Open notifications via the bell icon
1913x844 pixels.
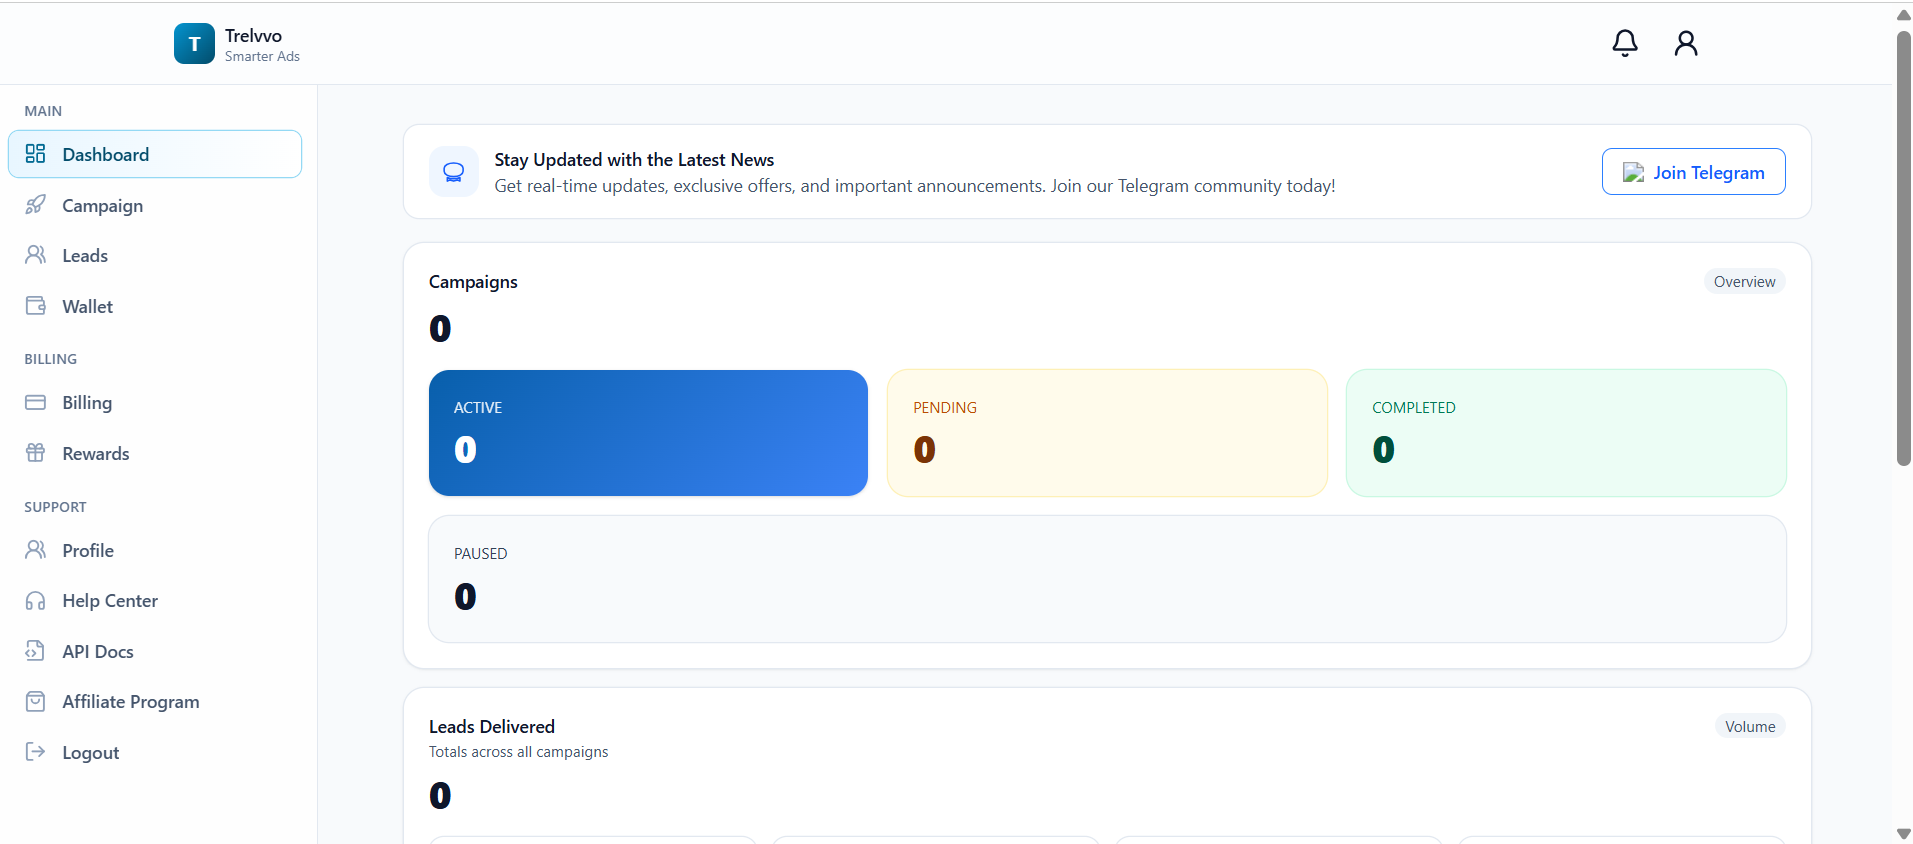click(1623, 43)
